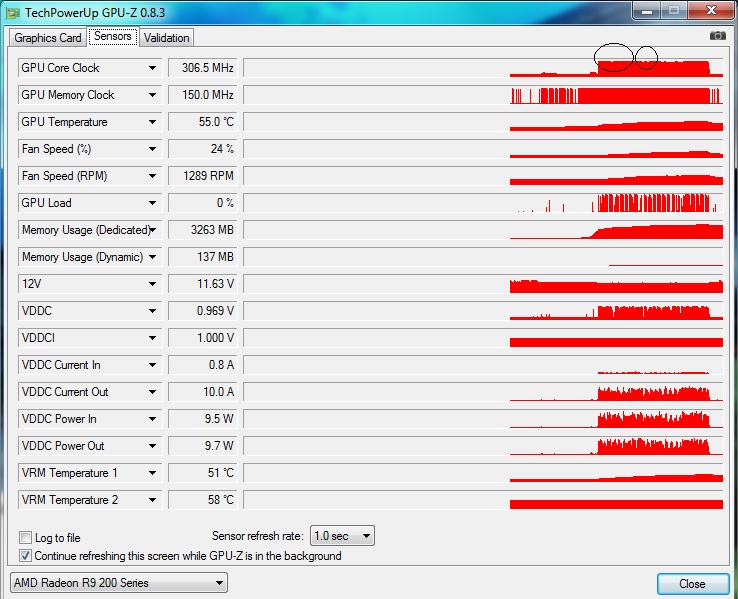
Task: Open the Validation tab
Action: click(167, 38)
